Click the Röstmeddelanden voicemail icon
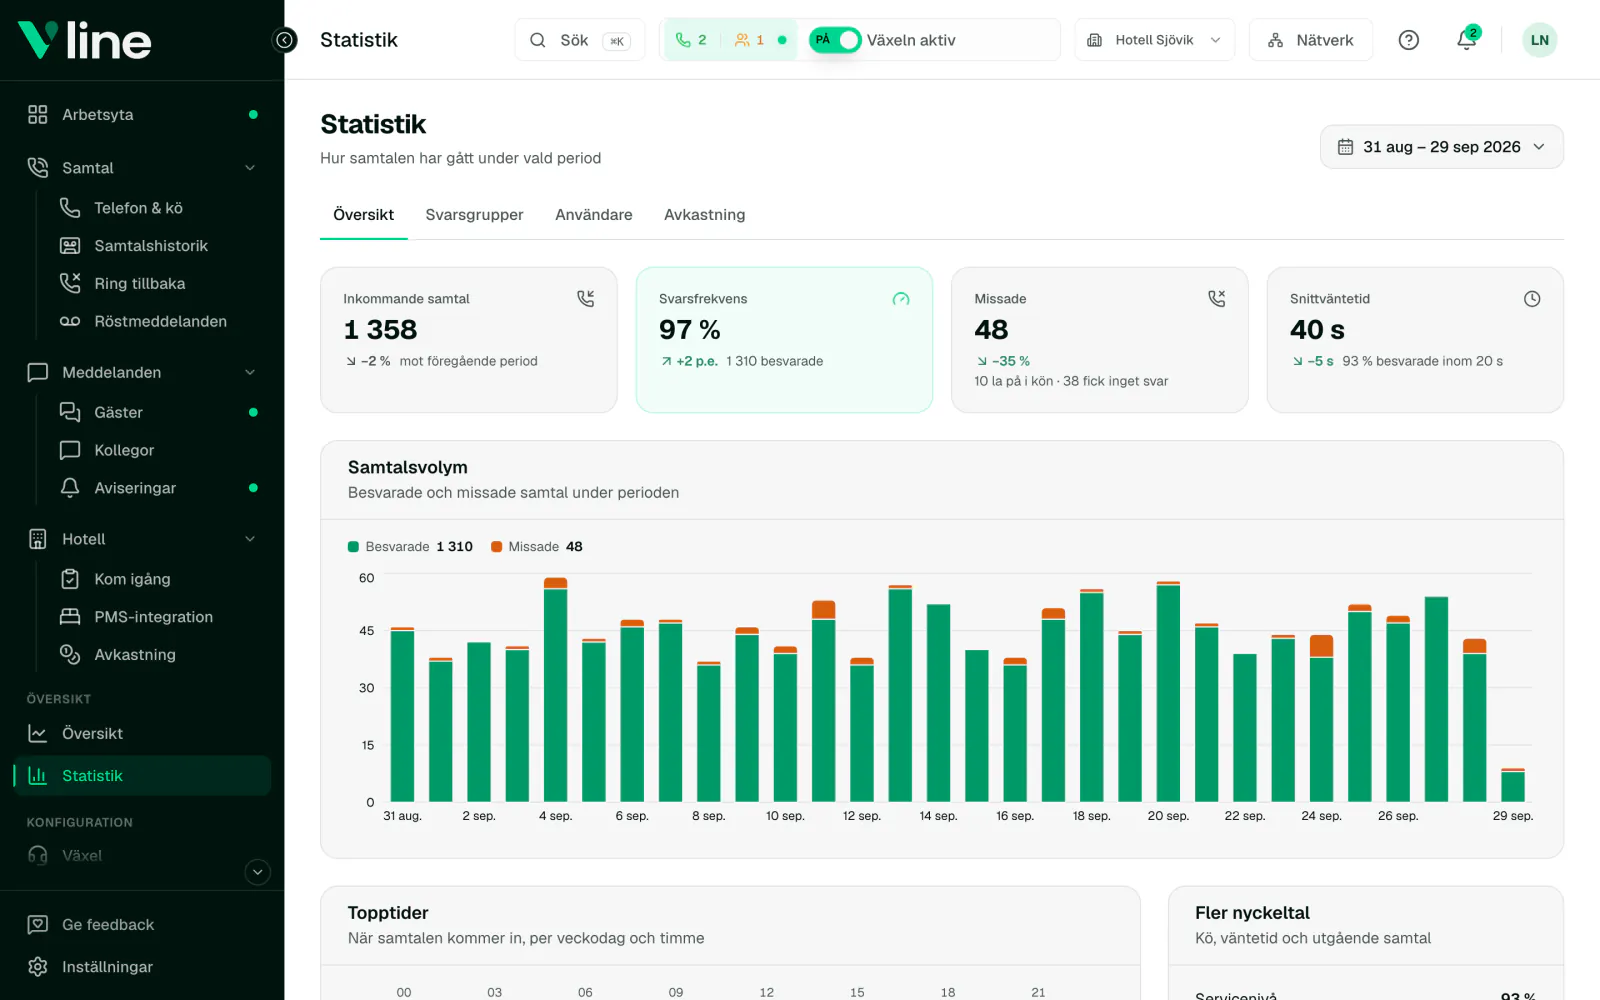 pos(70,321)
